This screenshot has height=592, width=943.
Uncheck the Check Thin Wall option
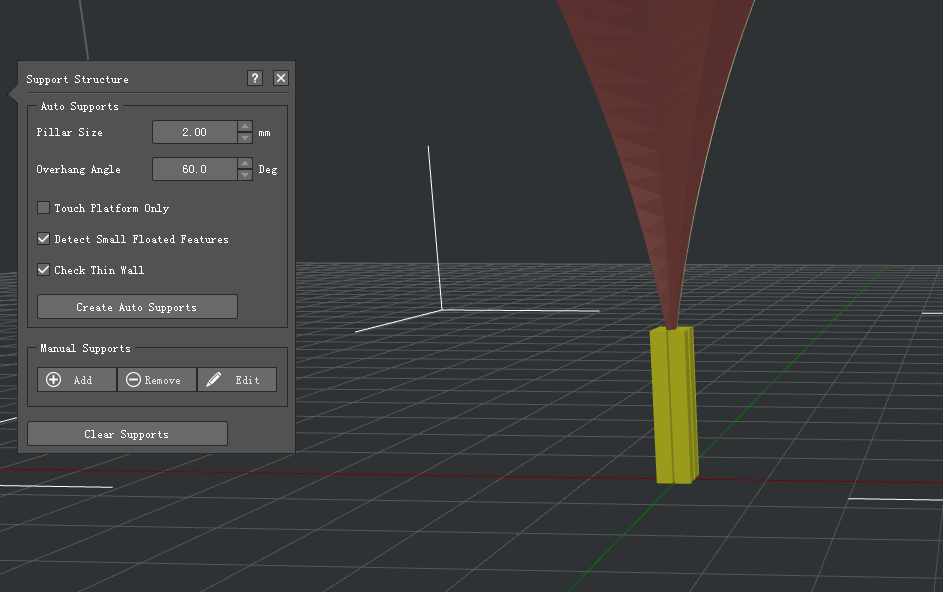(43, 269)
